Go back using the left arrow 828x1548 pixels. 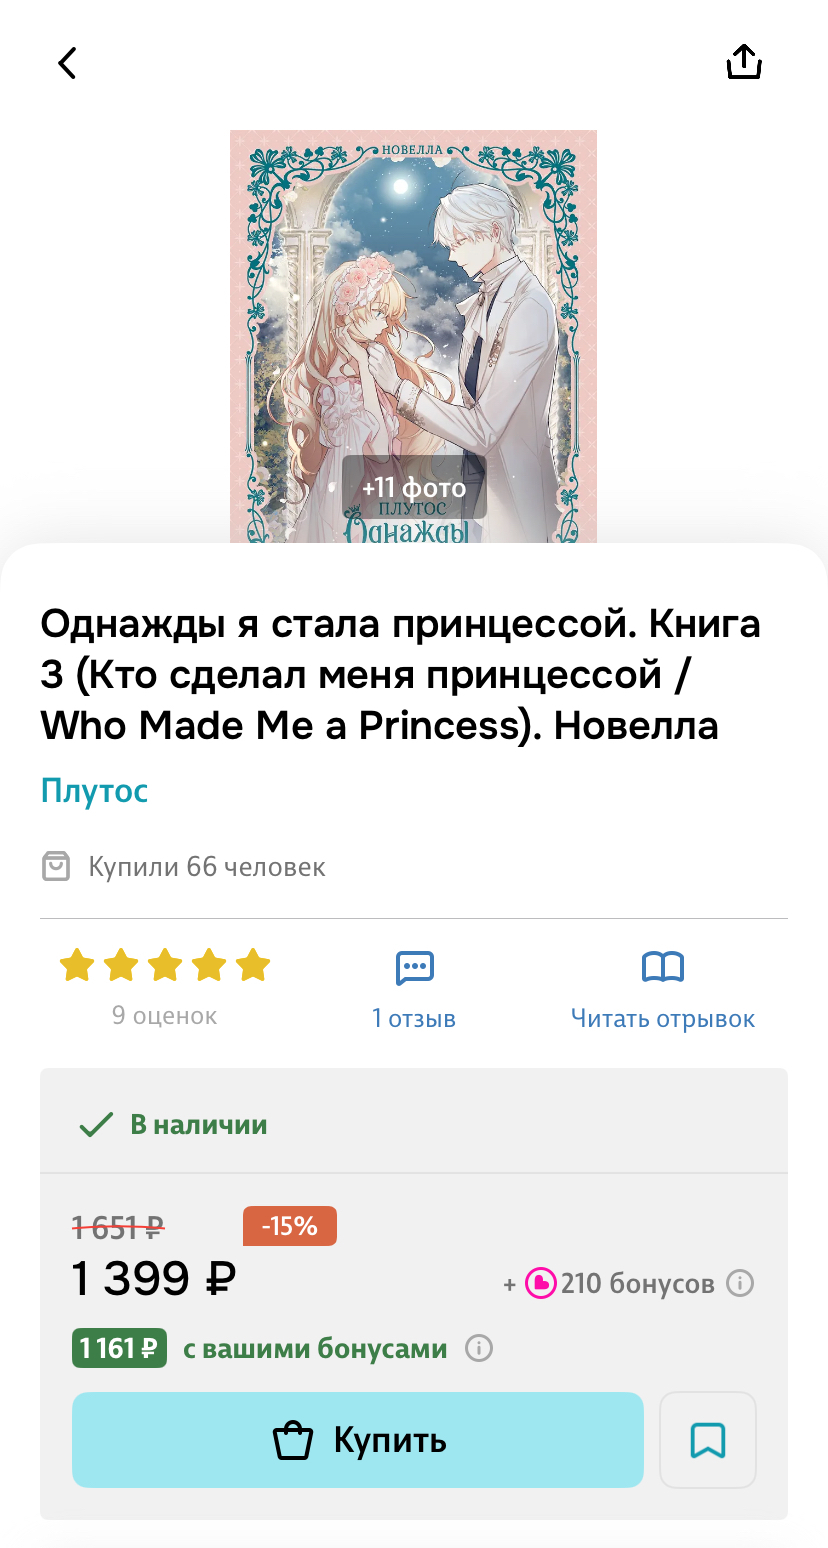(67, 63)
